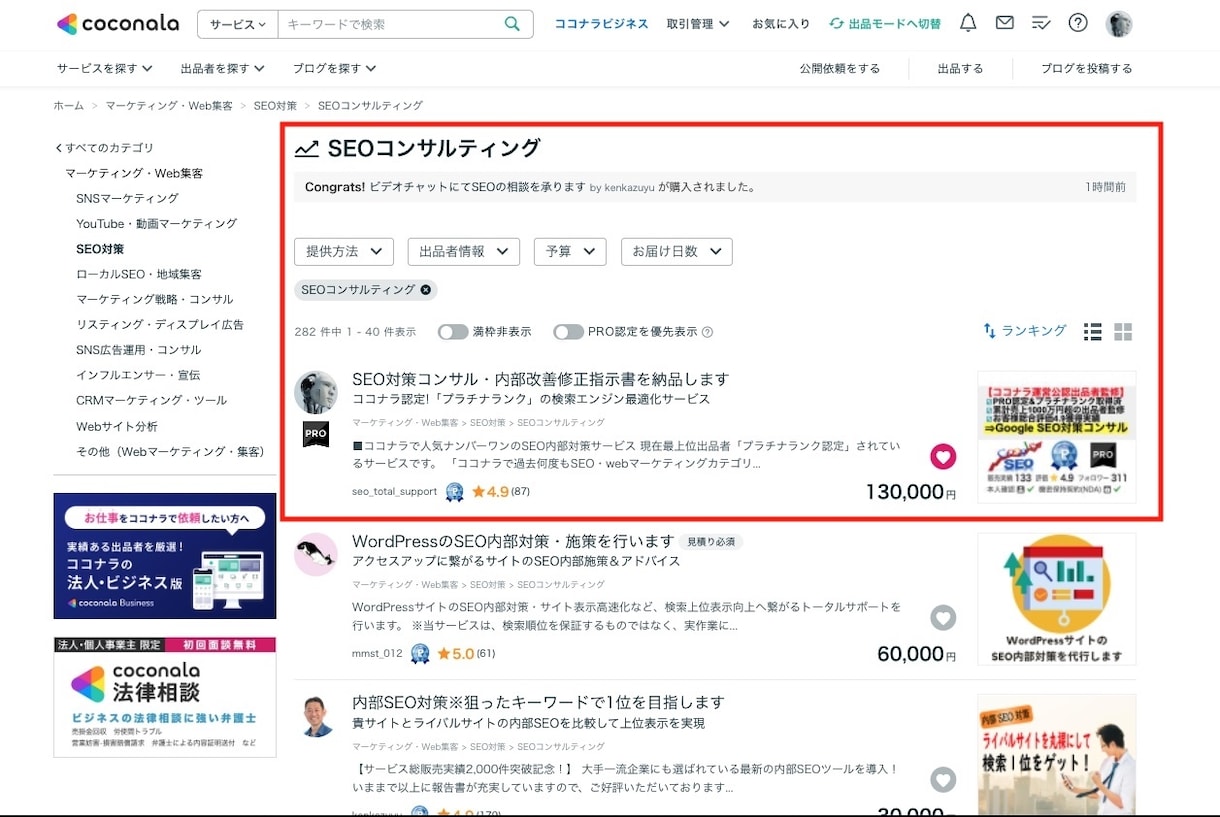The width and height of the screenshot is (1220, 817).
Task: Open the 内部SEO対策 seller avatar
Action: click(x=316, y=716)
